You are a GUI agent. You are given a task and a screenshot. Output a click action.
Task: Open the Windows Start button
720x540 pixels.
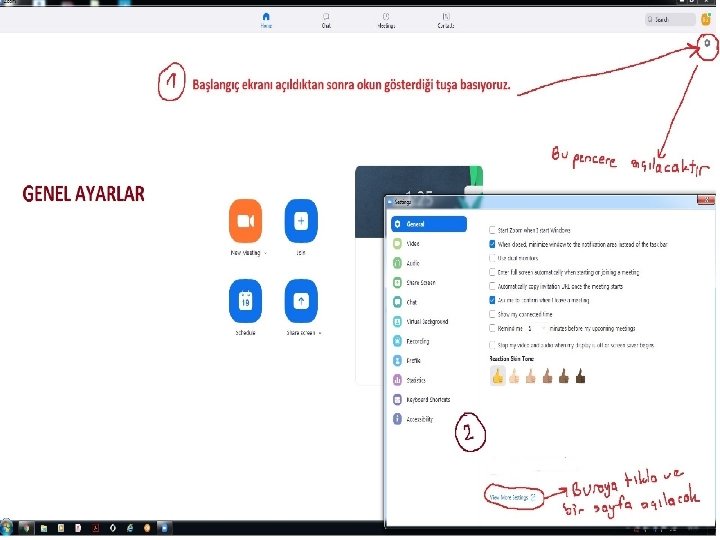[6, 528]
